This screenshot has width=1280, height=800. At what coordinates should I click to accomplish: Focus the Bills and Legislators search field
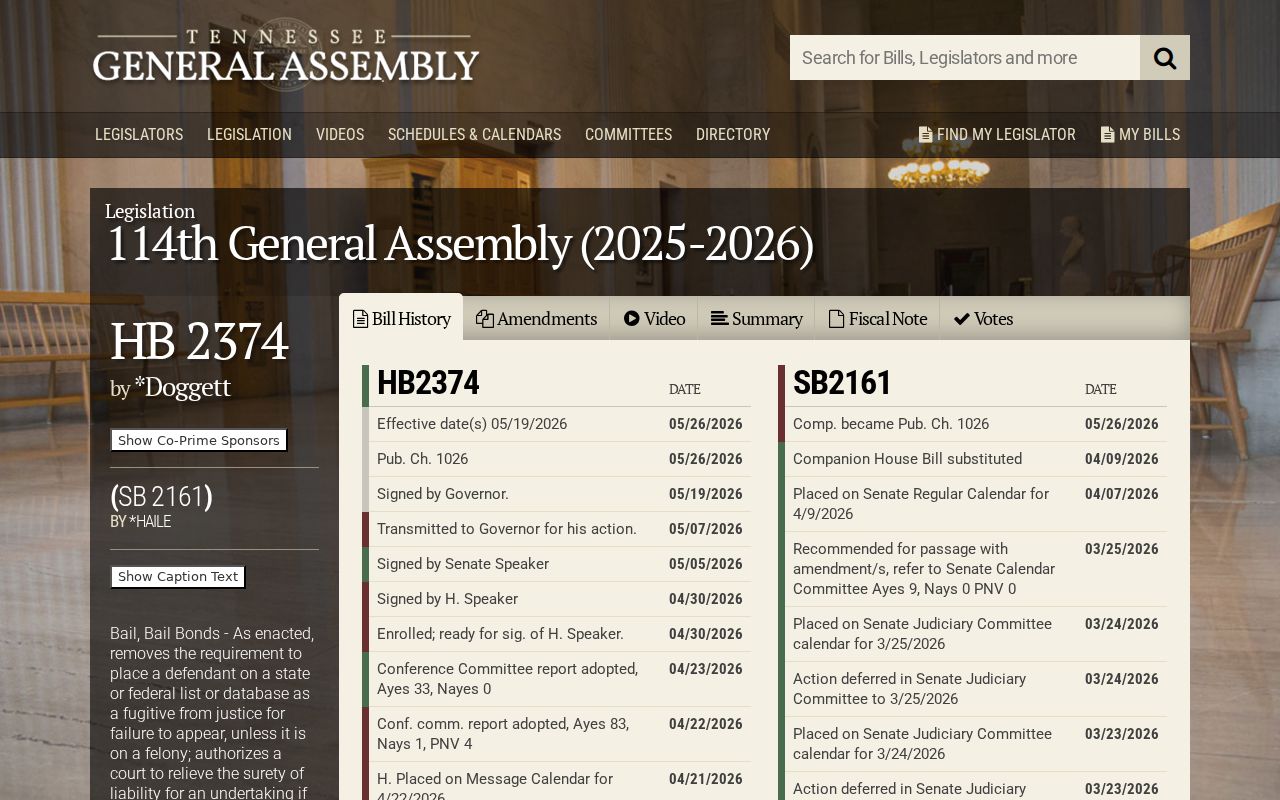[965, 58]
